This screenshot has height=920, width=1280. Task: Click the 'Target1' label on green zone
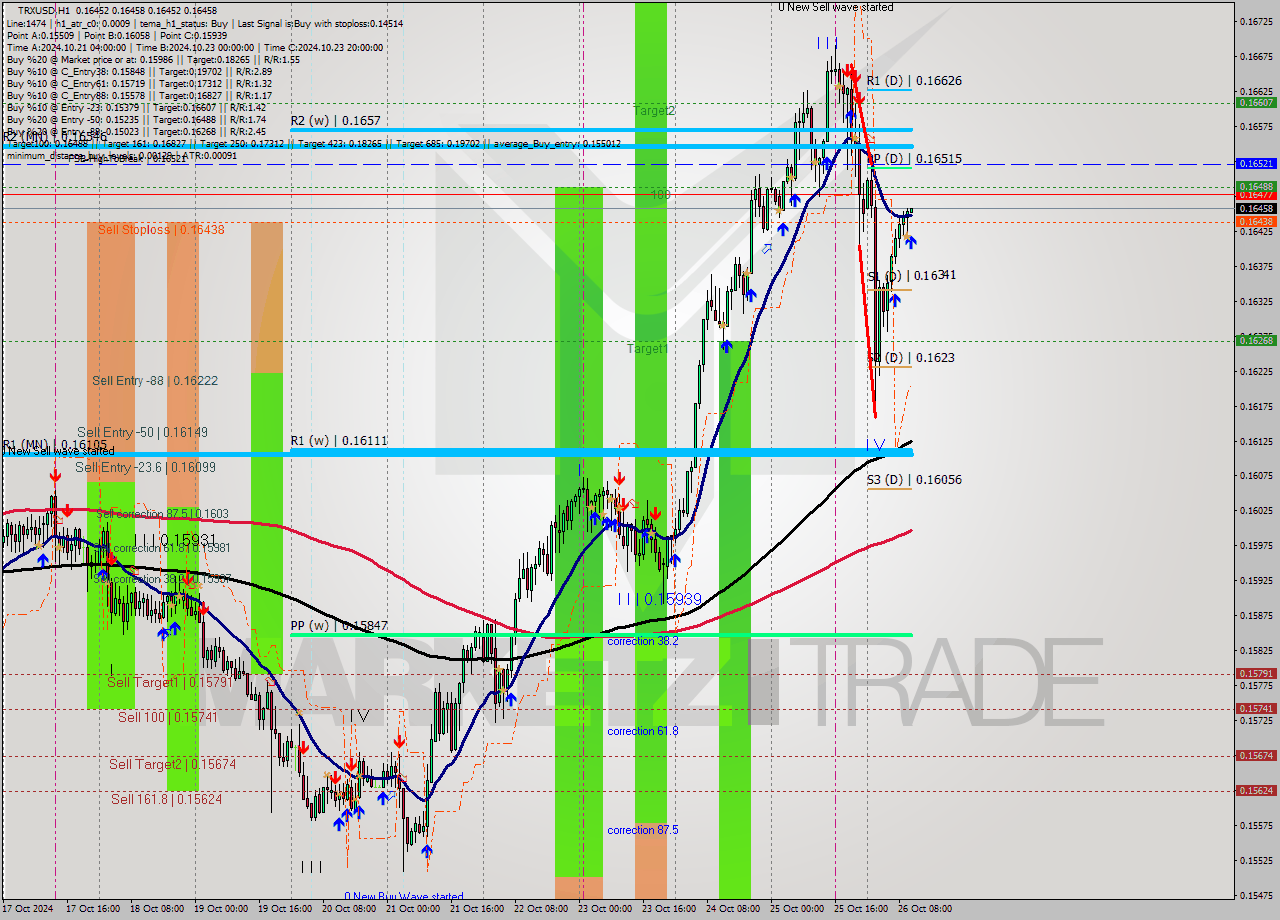point(647,349)
